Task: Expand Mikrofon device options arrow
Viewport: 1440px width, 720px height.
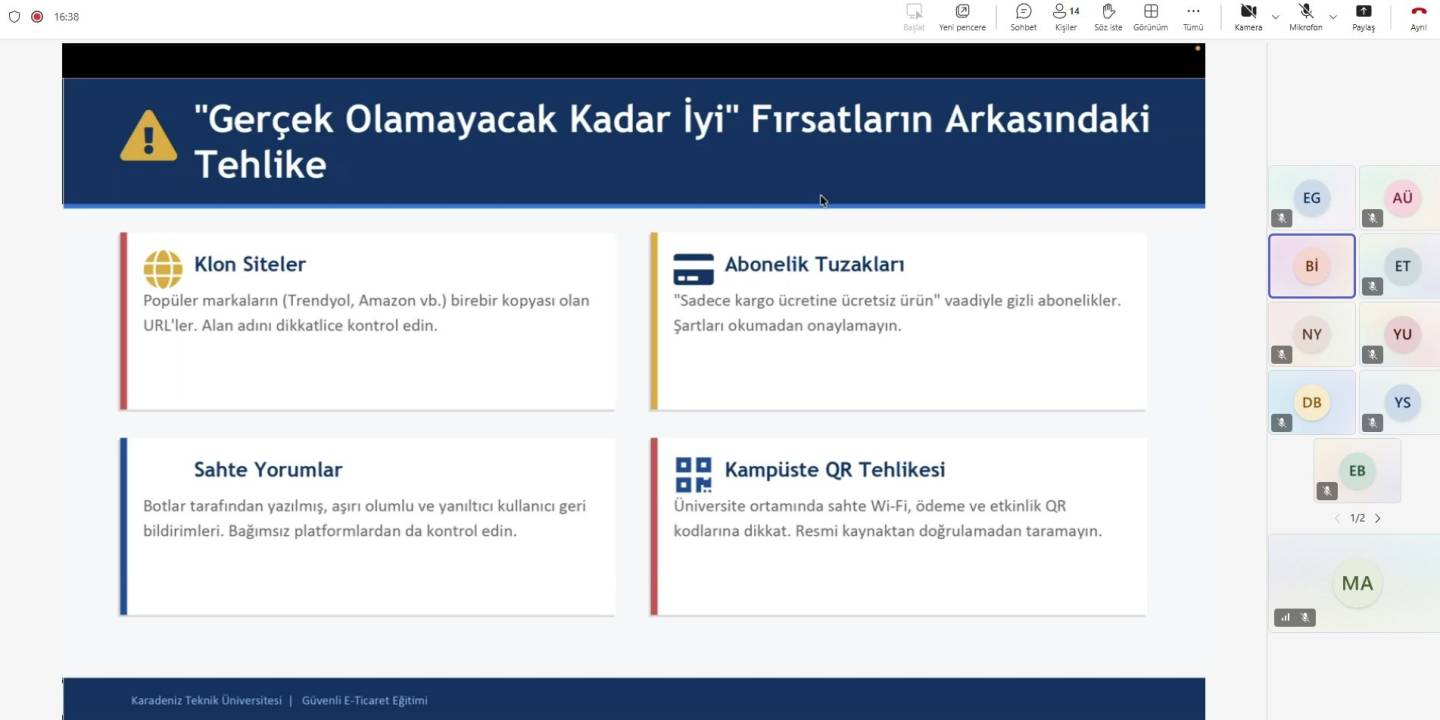Action: [x=1333, y=17]
